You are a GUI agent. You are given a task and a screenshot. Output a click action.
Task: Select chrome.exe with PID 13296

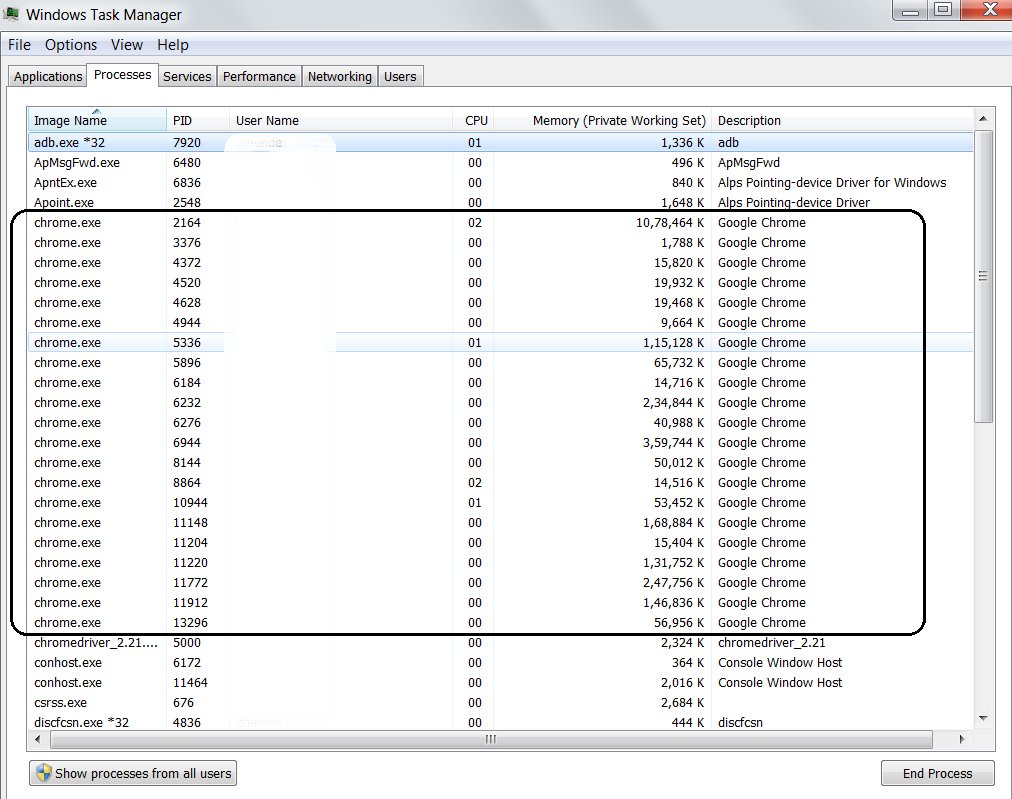point(500,623)
